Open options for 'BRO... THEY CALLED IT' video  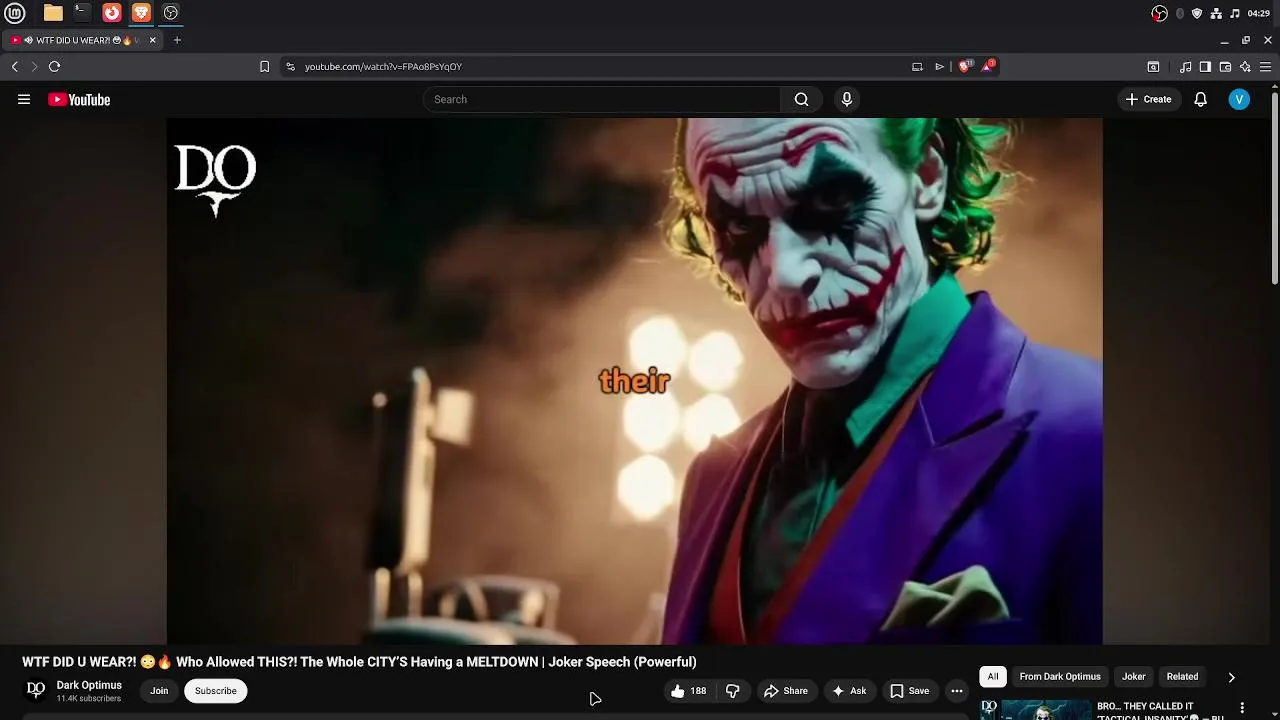click(x=1243, y=708)
